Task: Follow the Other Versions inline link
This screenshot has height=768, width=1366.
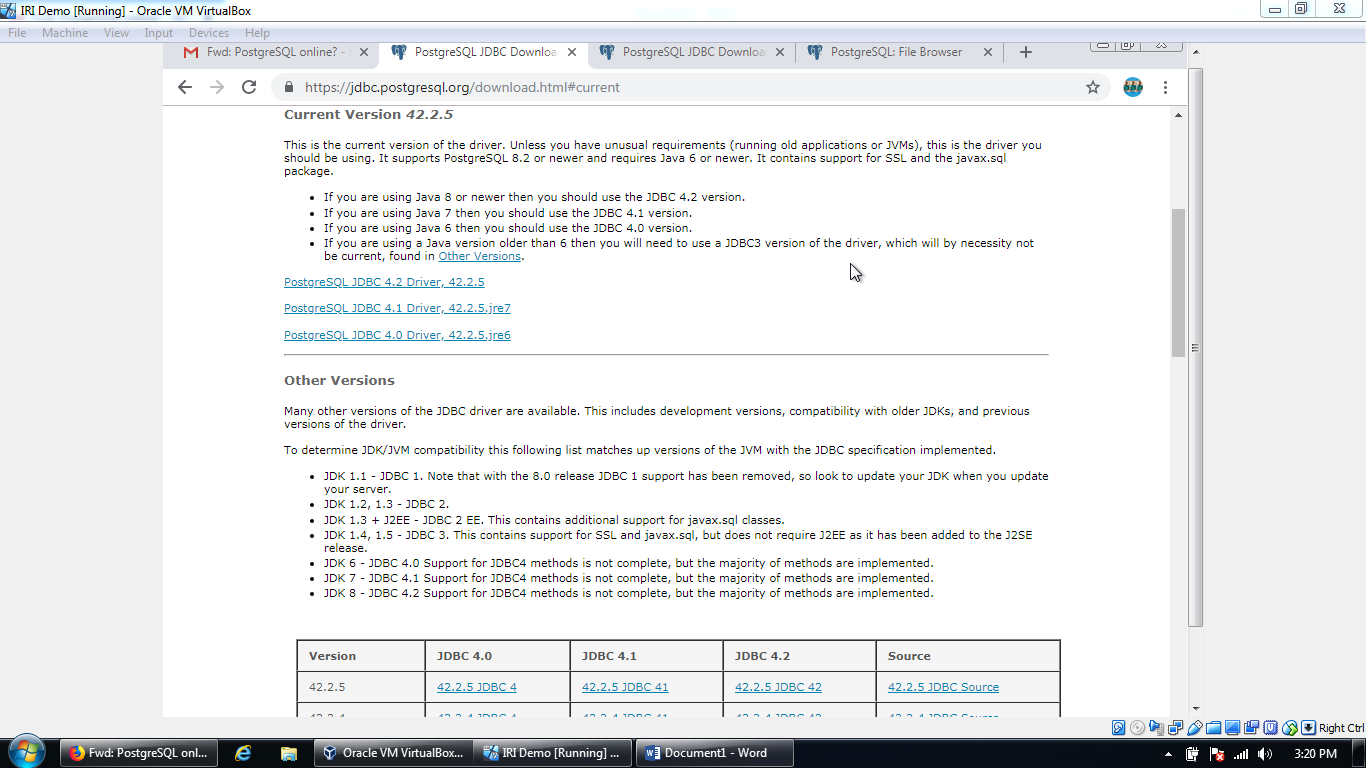Action: pos(480,256)
